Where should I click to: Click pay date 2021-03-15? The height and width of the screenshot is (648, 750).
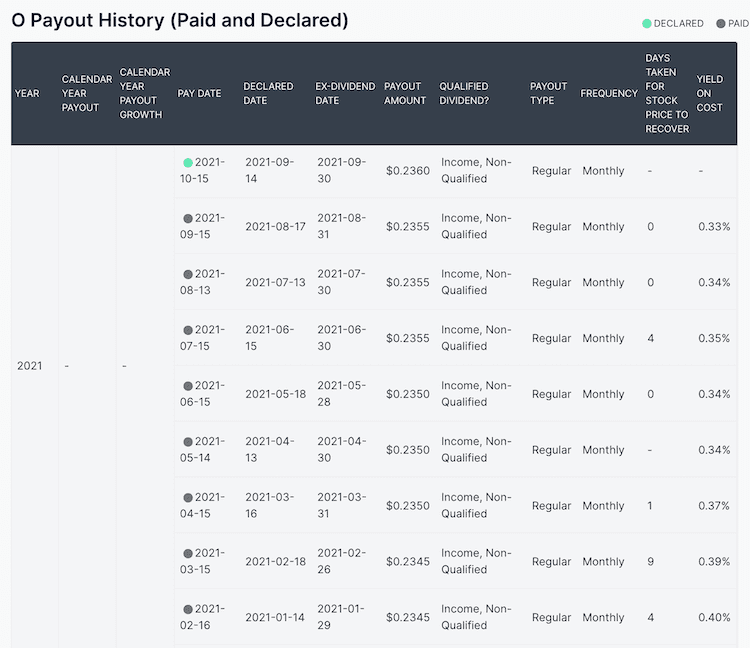[x=202, y=561]
